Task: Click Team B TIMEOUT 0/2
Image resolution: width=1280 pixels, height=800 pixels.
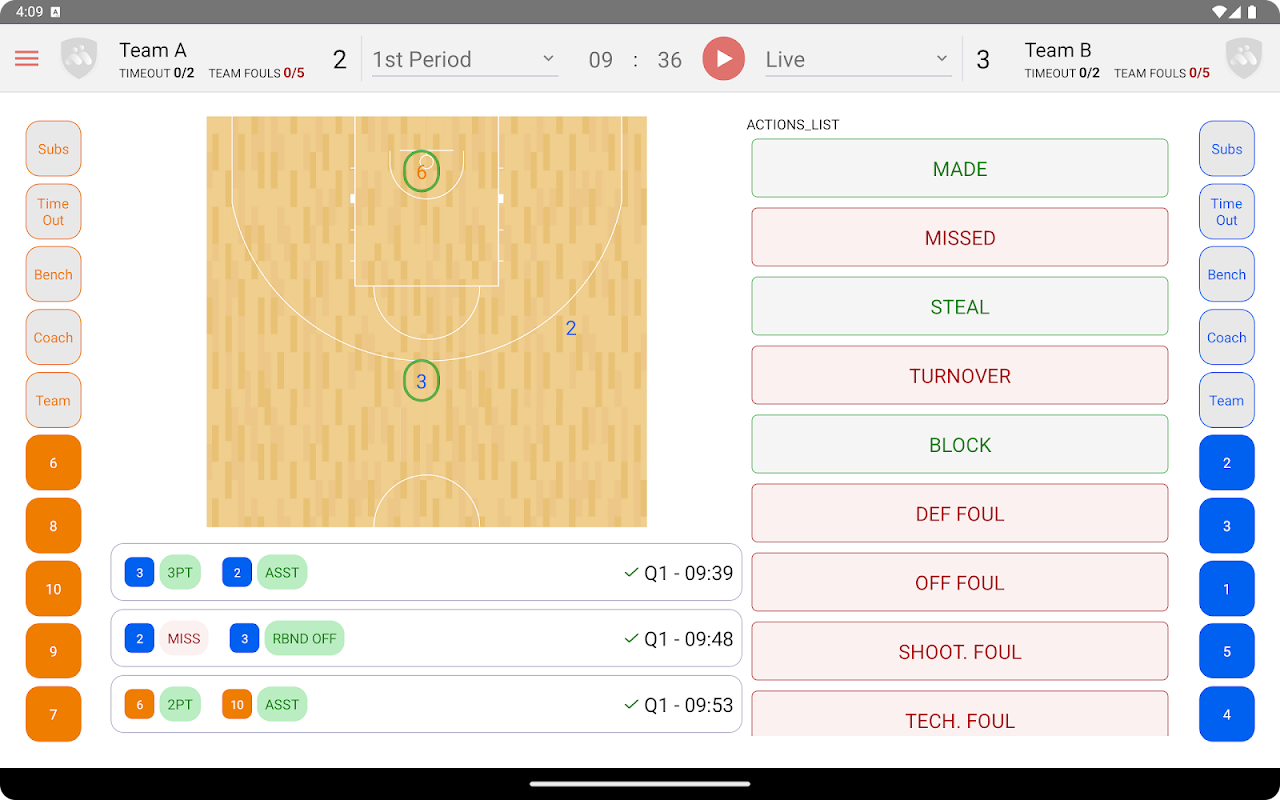Action: click(1062, 73)
